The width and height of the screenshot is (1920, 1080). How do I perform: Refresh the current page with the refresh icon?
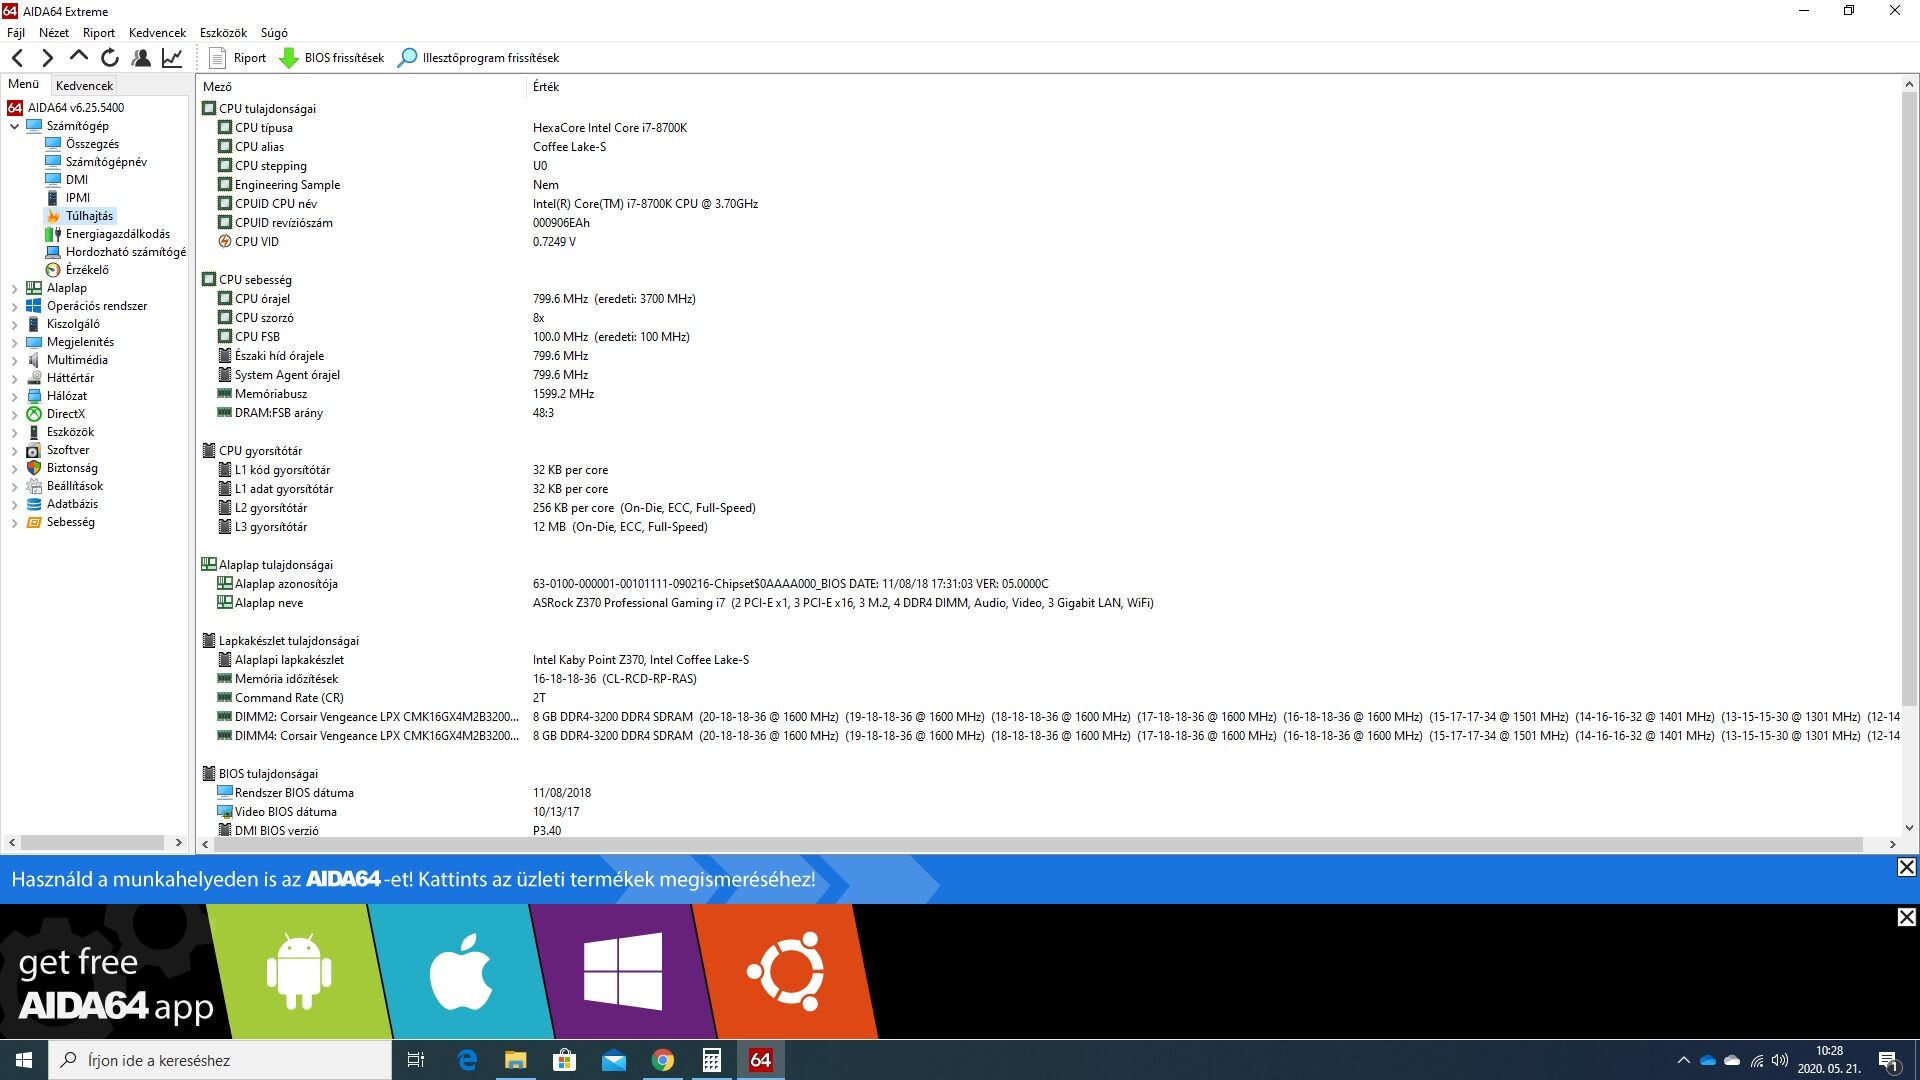(110, 58)
